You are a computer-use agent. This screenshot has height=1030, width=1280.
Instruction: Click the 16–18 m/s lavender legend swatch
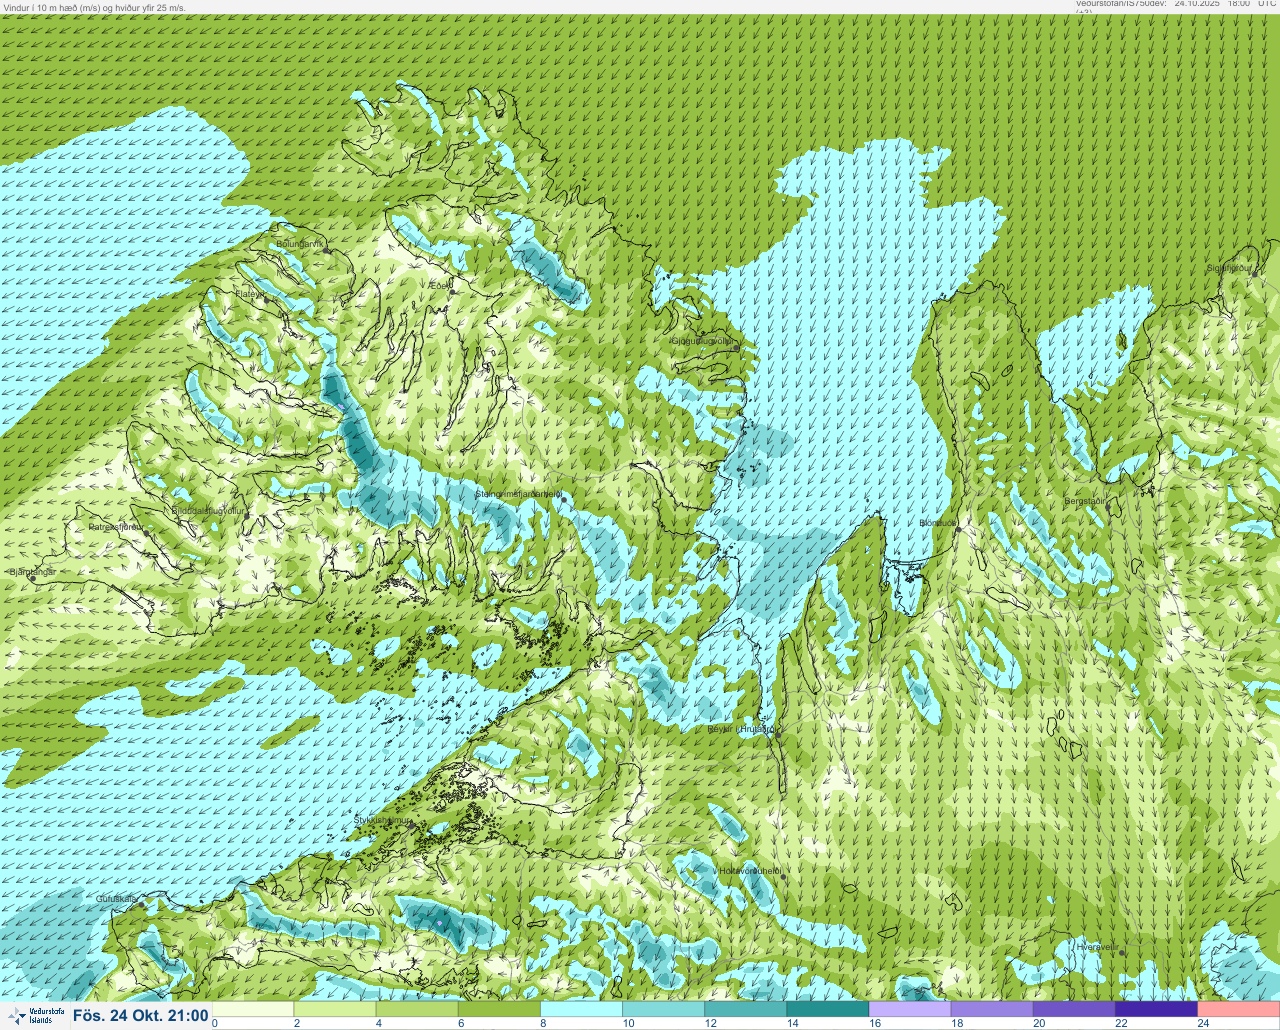910,1009
